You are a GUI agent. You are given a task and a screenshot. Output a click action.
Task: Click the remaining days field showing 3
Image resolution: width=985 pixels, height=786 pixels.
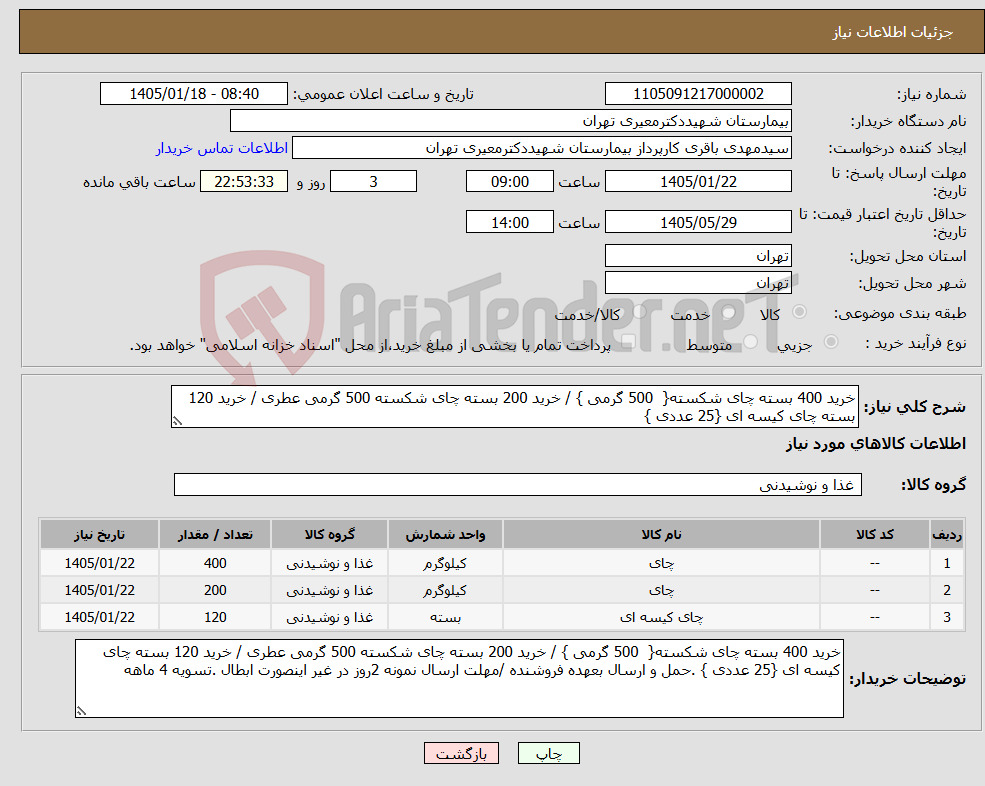(373, 182)
